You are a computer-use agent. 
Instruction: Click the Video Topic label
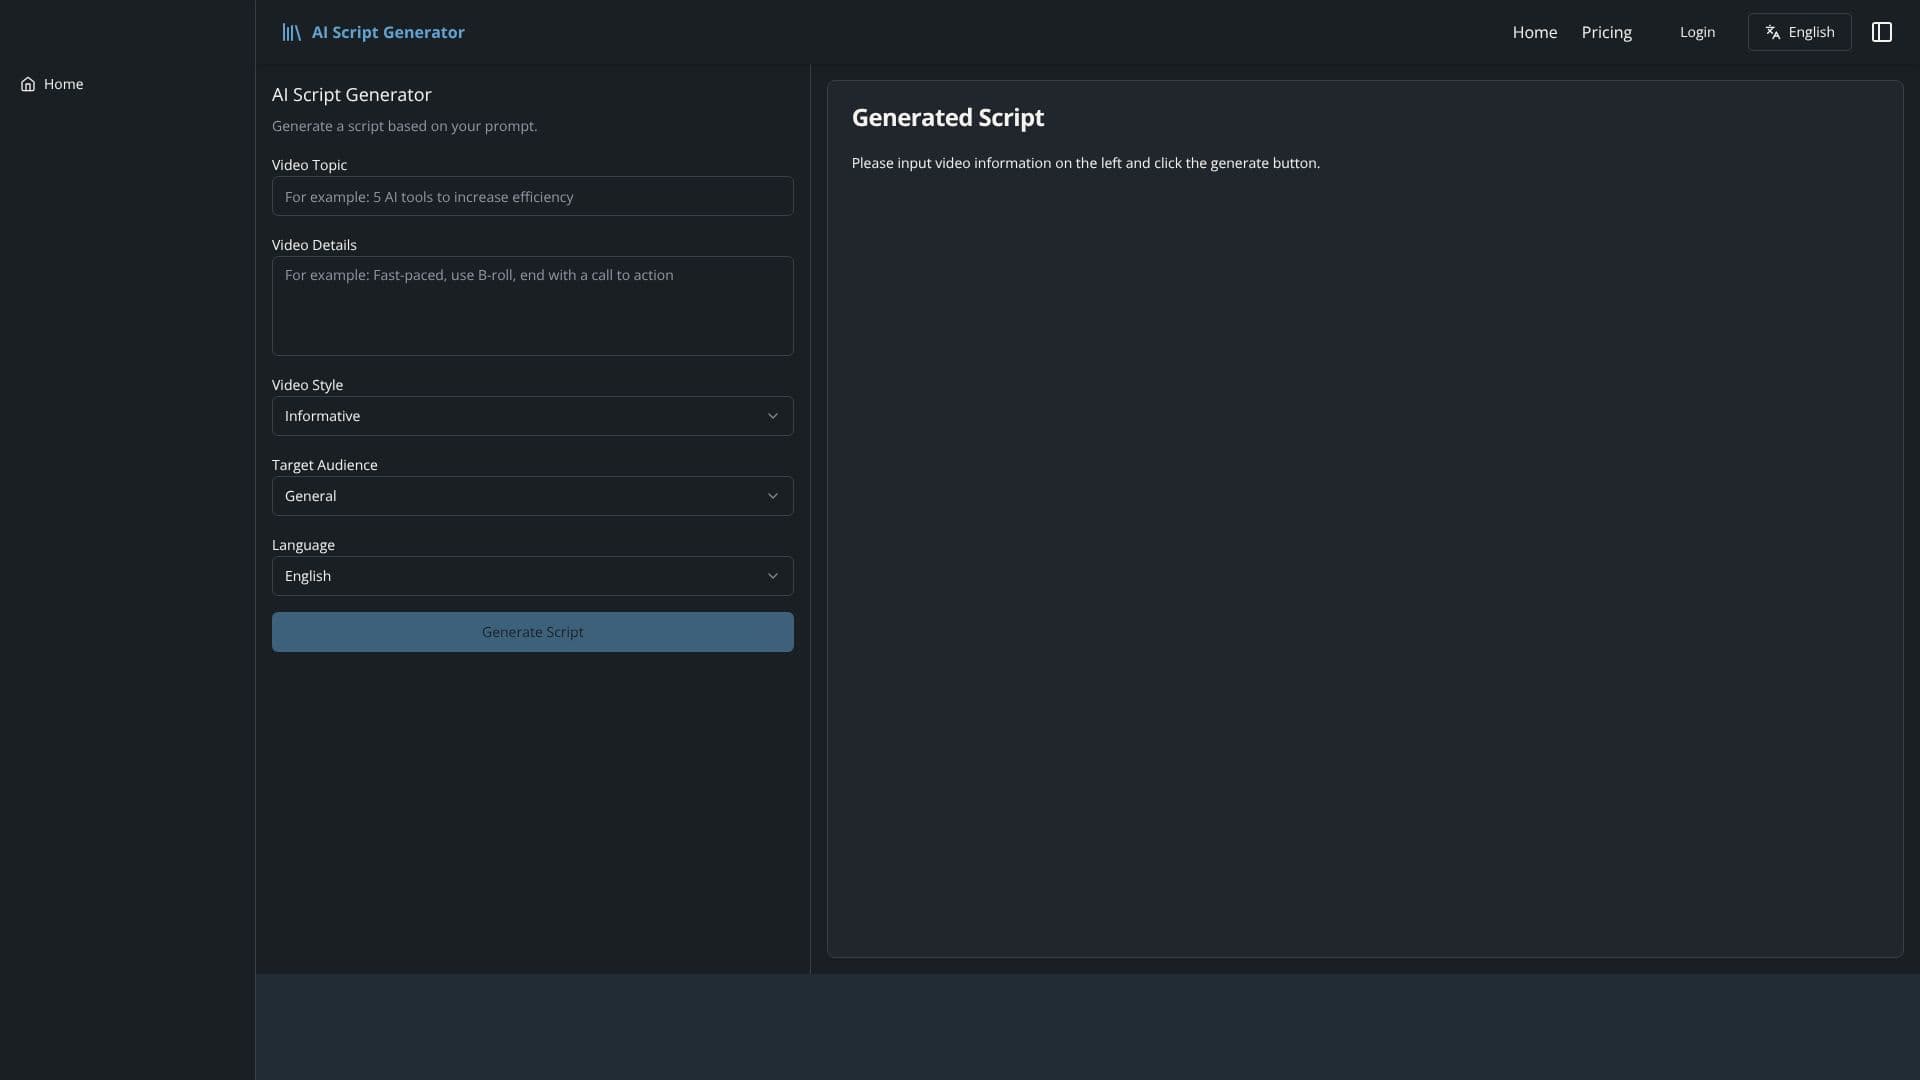coord(309,165)
